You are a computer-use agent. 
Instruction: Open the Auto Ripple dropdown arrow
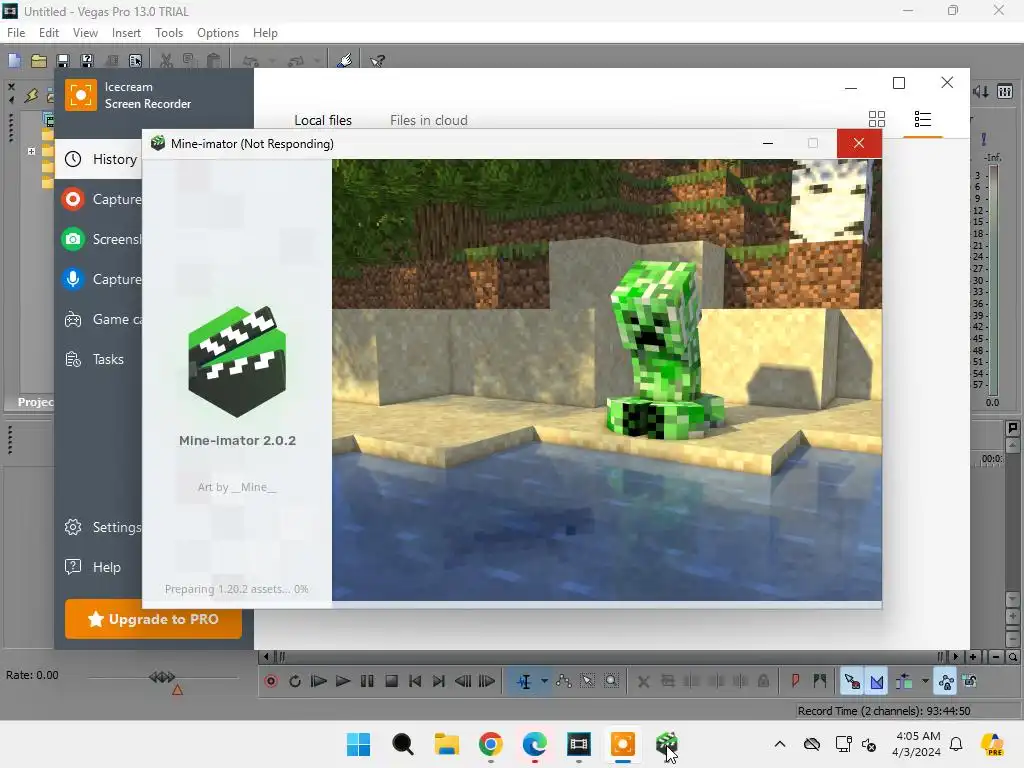925,681
